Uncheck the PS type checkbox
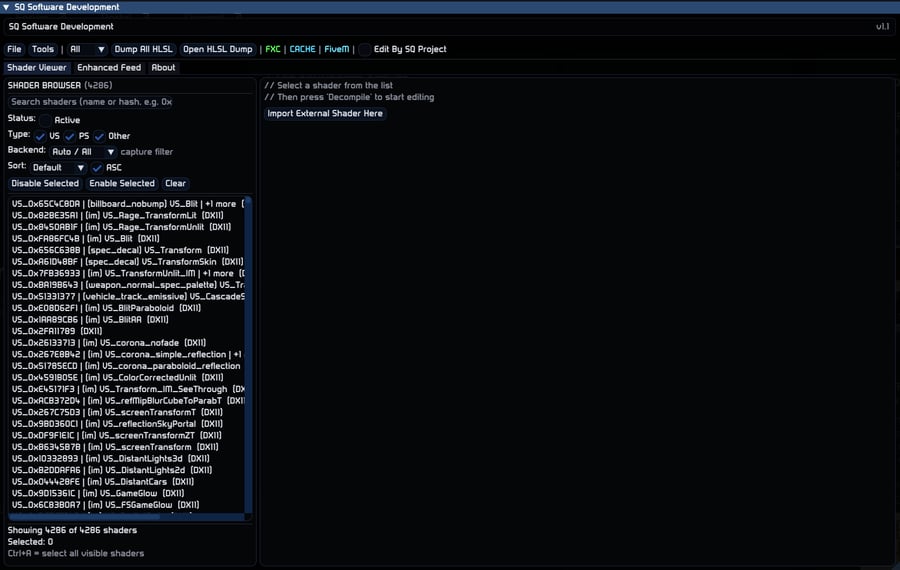This screenshot has height=570, width=900. pos(69,136)
